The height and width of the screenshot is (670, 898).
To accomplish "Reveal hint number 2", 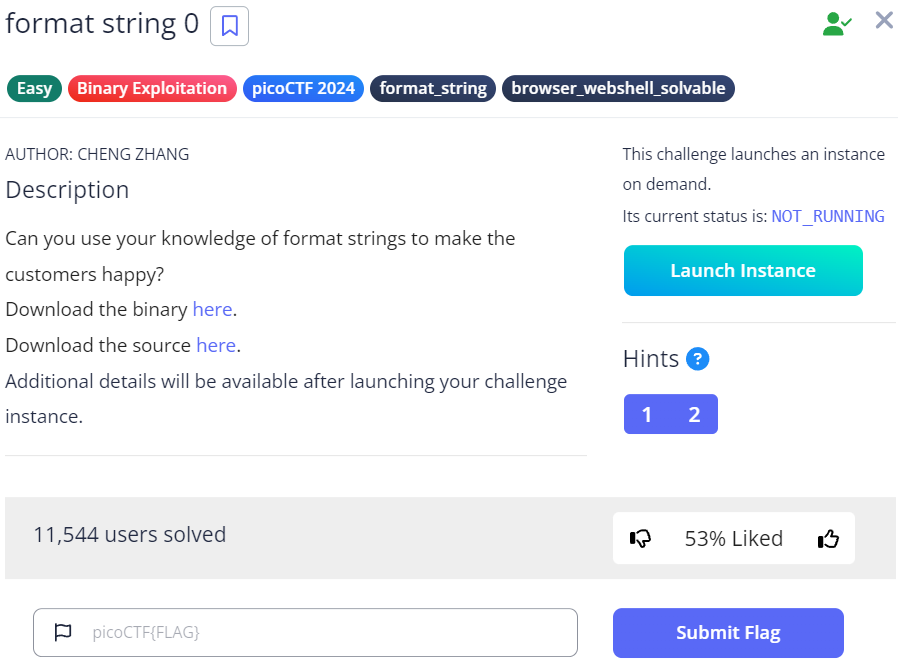I will coord(694,414).
